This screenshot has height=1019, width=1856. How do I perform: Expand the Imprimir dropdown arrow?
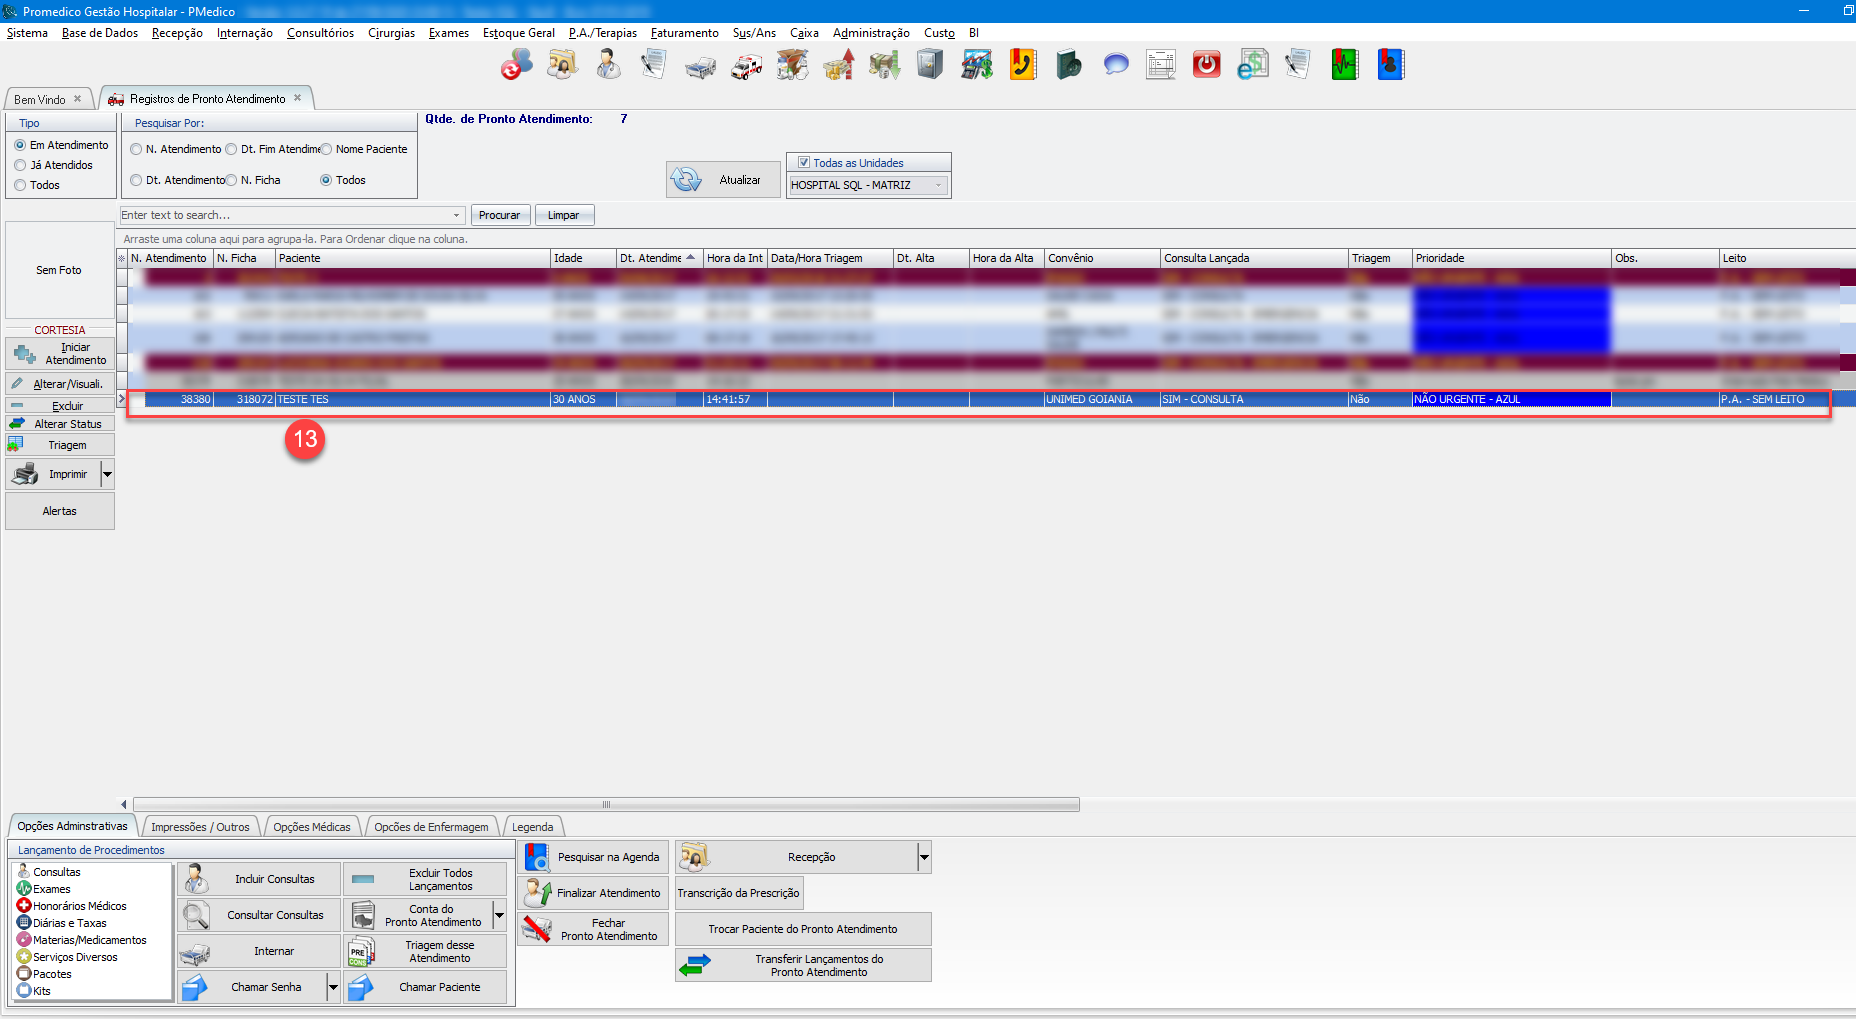(x=107, y=474)
